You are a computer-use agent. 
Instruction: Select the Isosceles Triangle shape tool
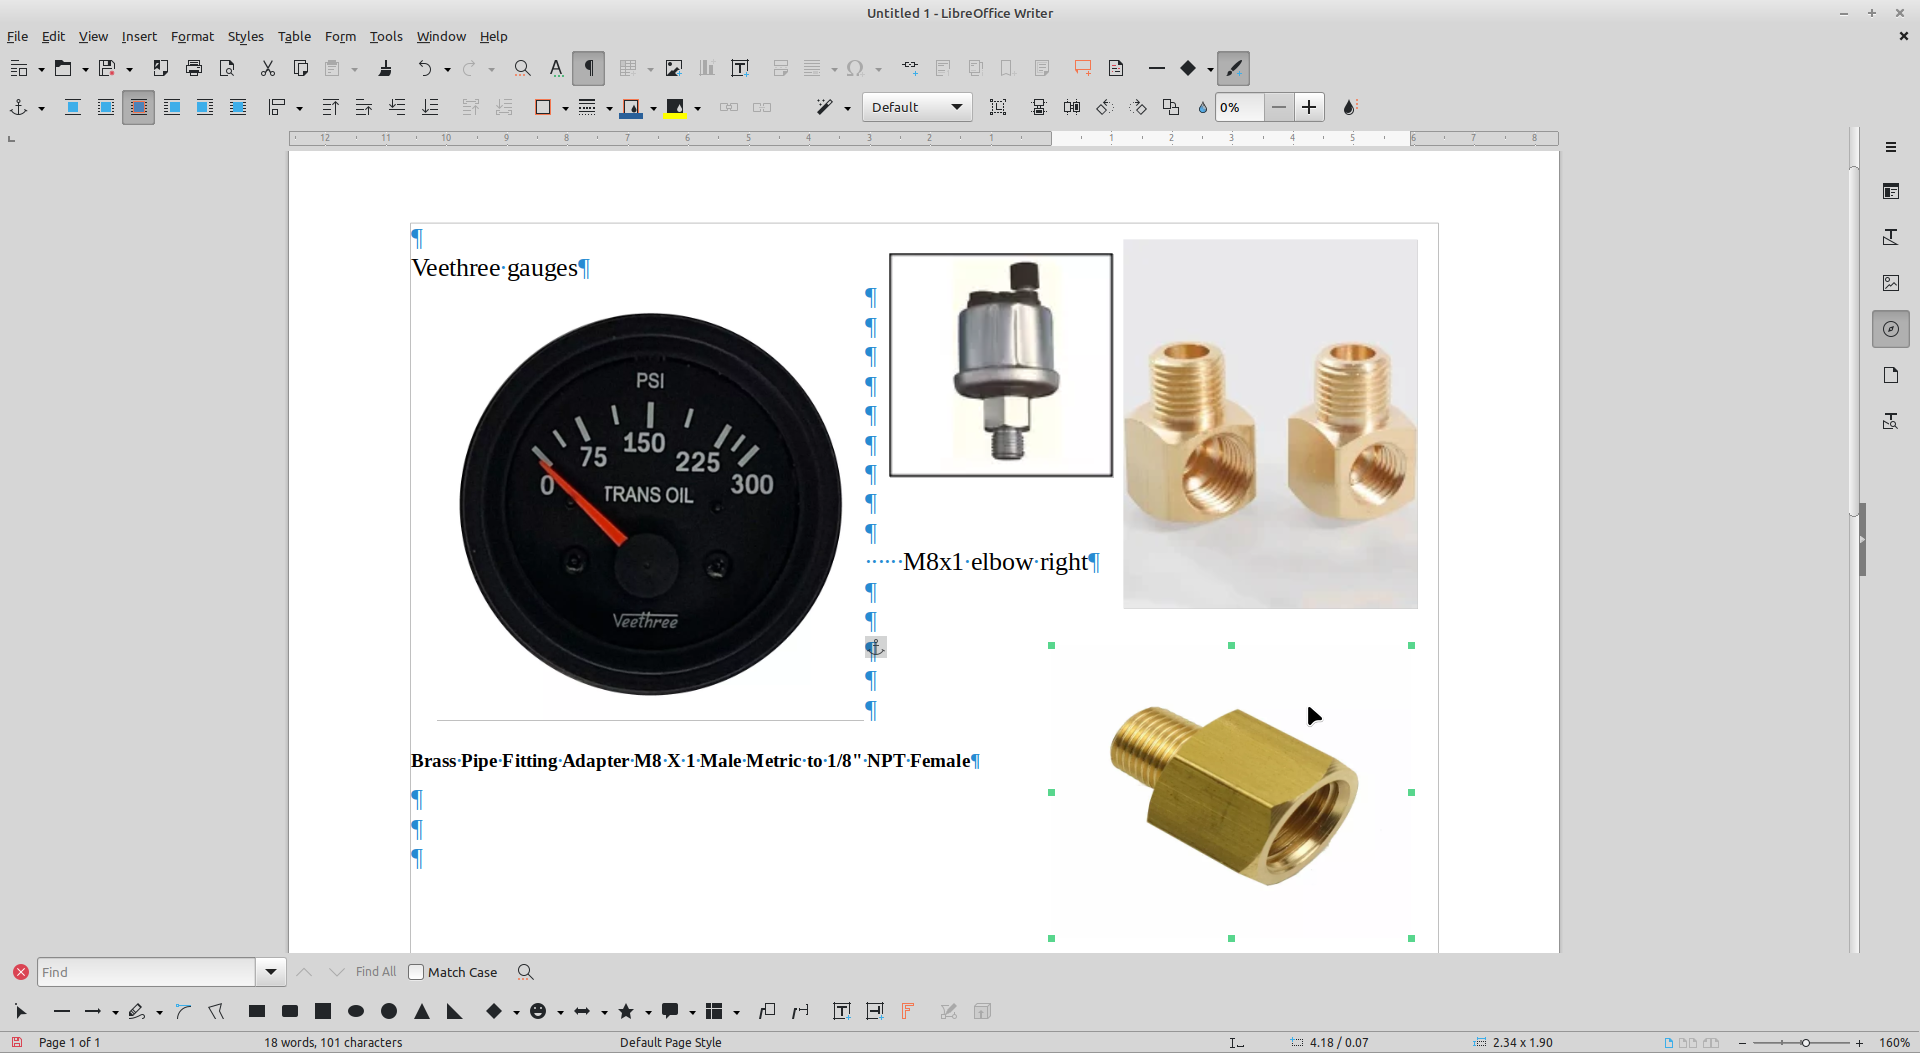point(422,1011)
